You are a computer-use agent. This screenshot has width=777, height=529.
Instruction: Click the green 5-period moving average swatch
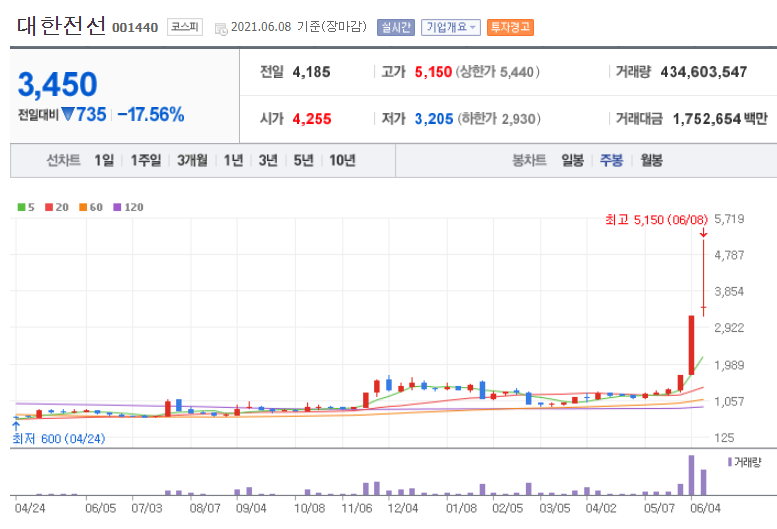tap(21, 207)
